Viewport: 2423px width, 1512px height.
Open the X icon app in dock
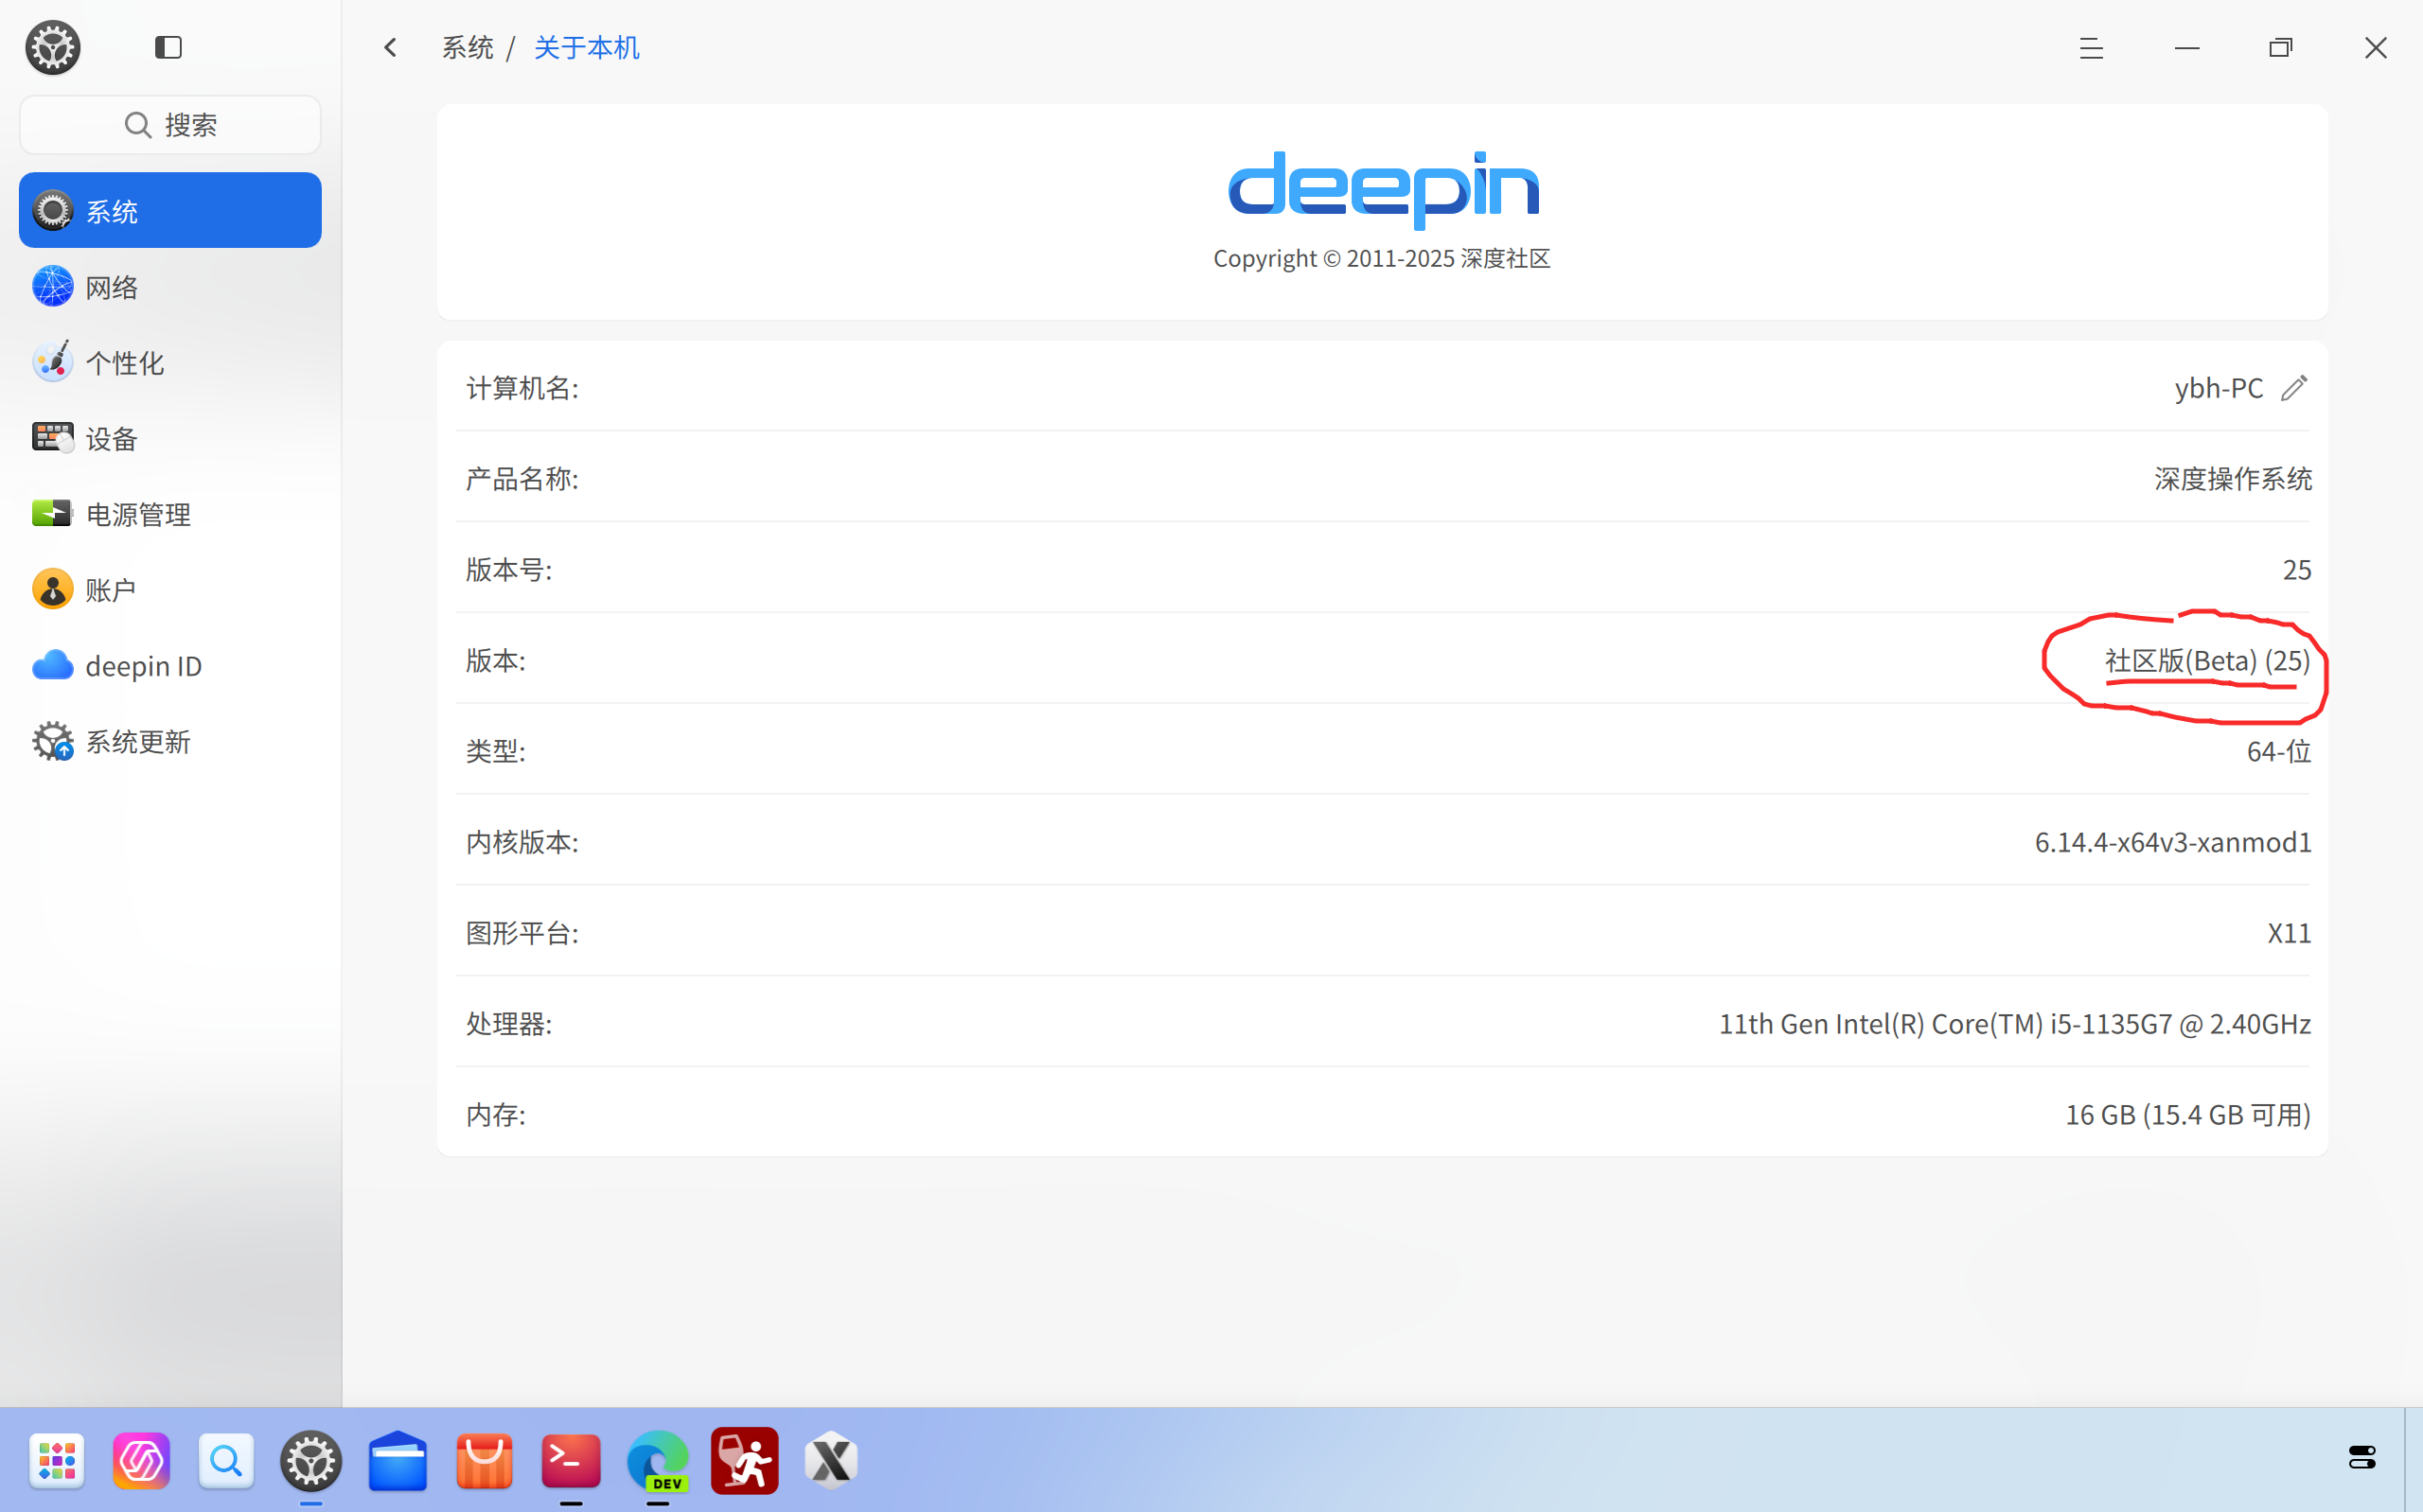(x=831, y=1461)
